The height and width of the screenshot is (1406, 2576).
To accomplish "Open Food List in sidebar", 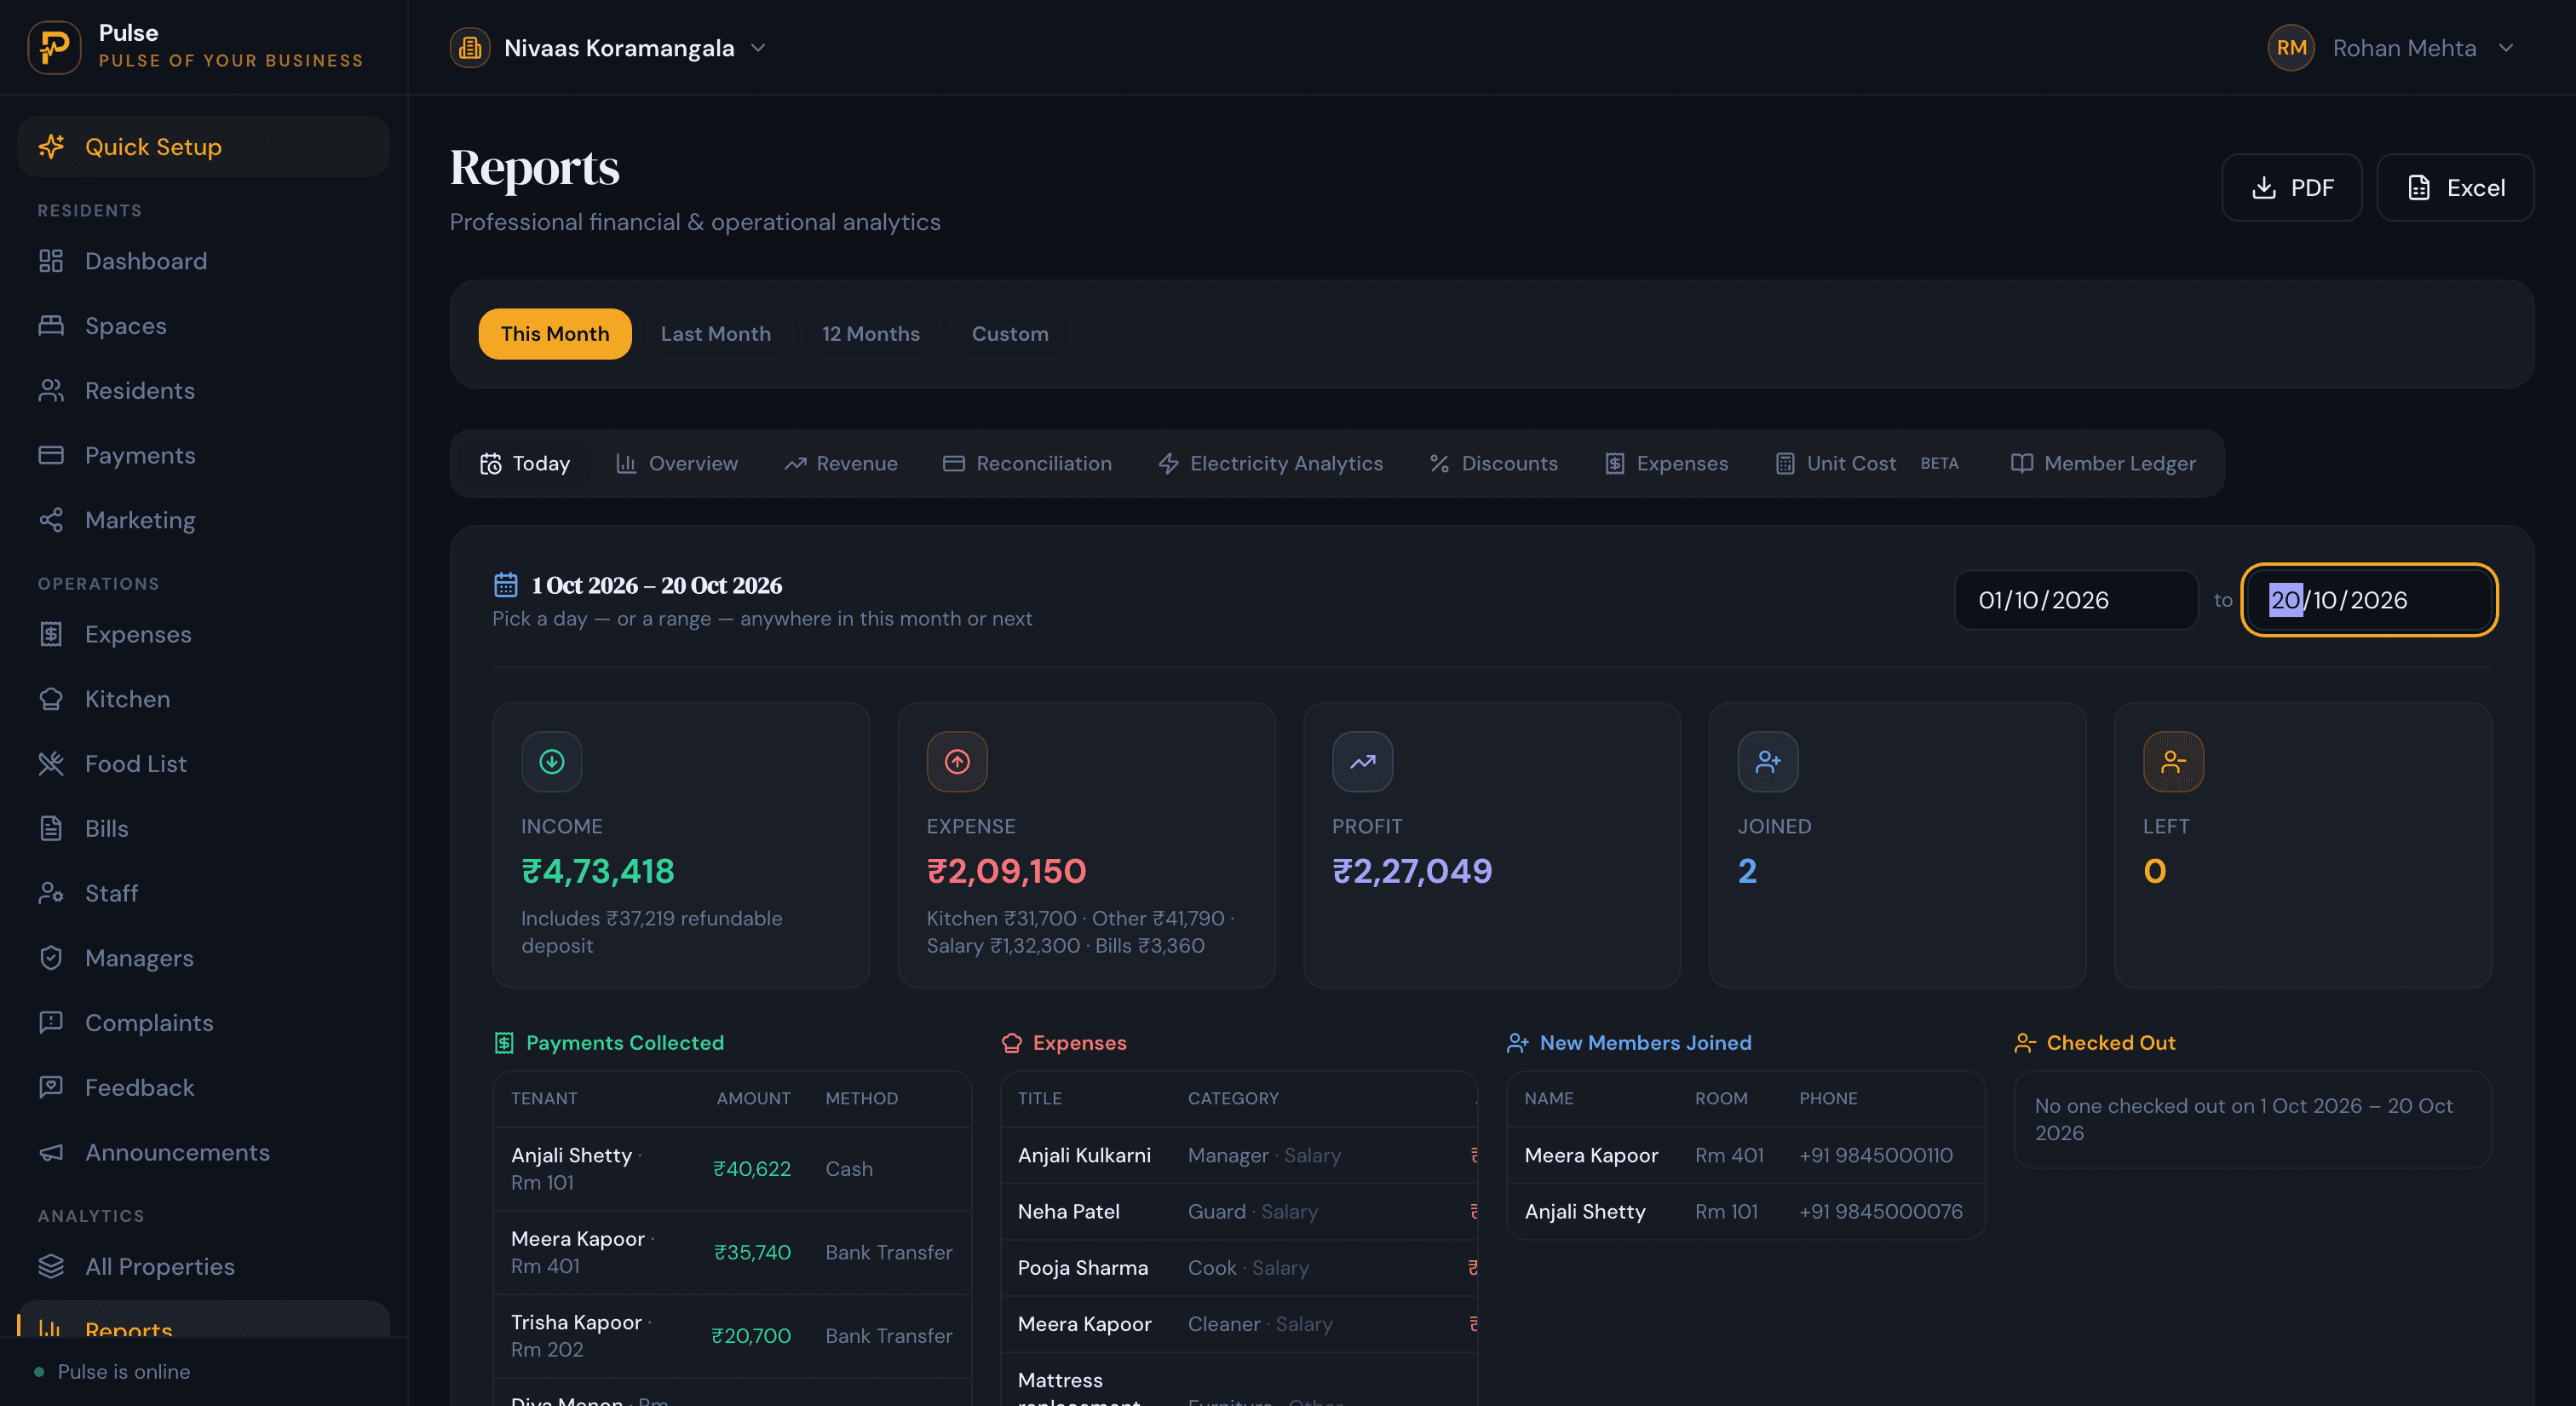I will (203, 764).
